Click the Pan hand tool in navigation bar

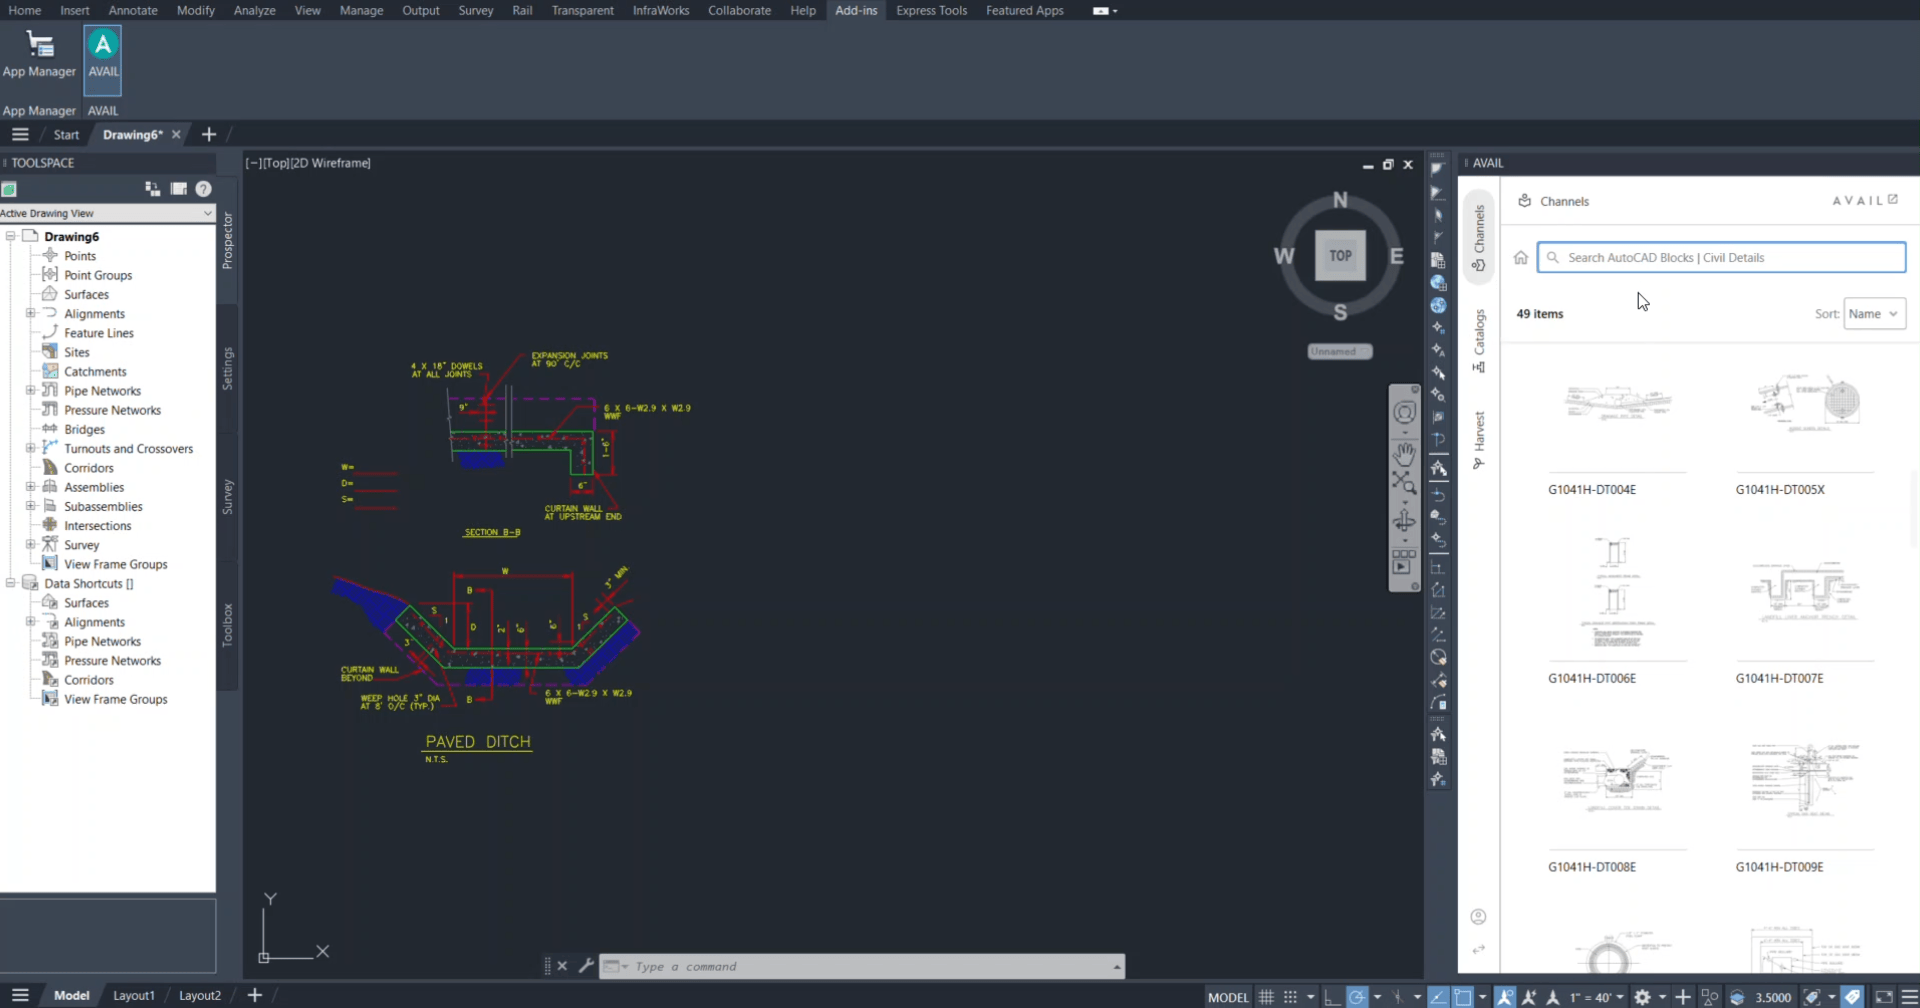(x=1404, y=454)
